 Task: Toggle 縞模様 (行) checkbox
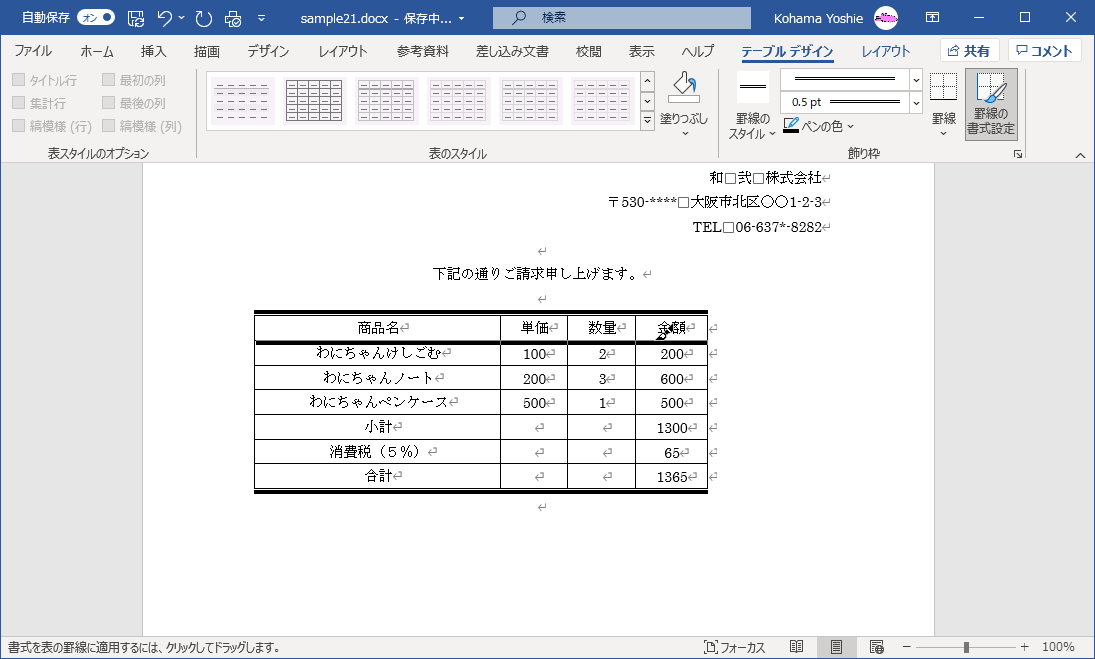click(19, 126)
